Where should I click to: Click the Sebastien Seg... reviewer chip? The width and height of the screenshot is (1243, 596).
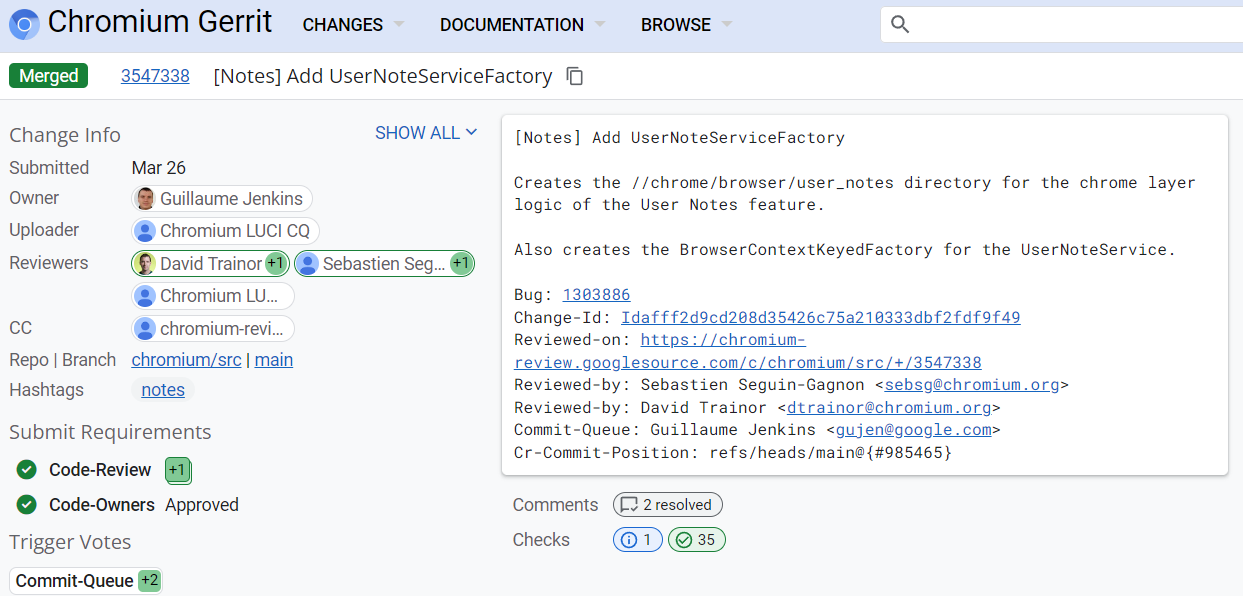tap(383, 264)
